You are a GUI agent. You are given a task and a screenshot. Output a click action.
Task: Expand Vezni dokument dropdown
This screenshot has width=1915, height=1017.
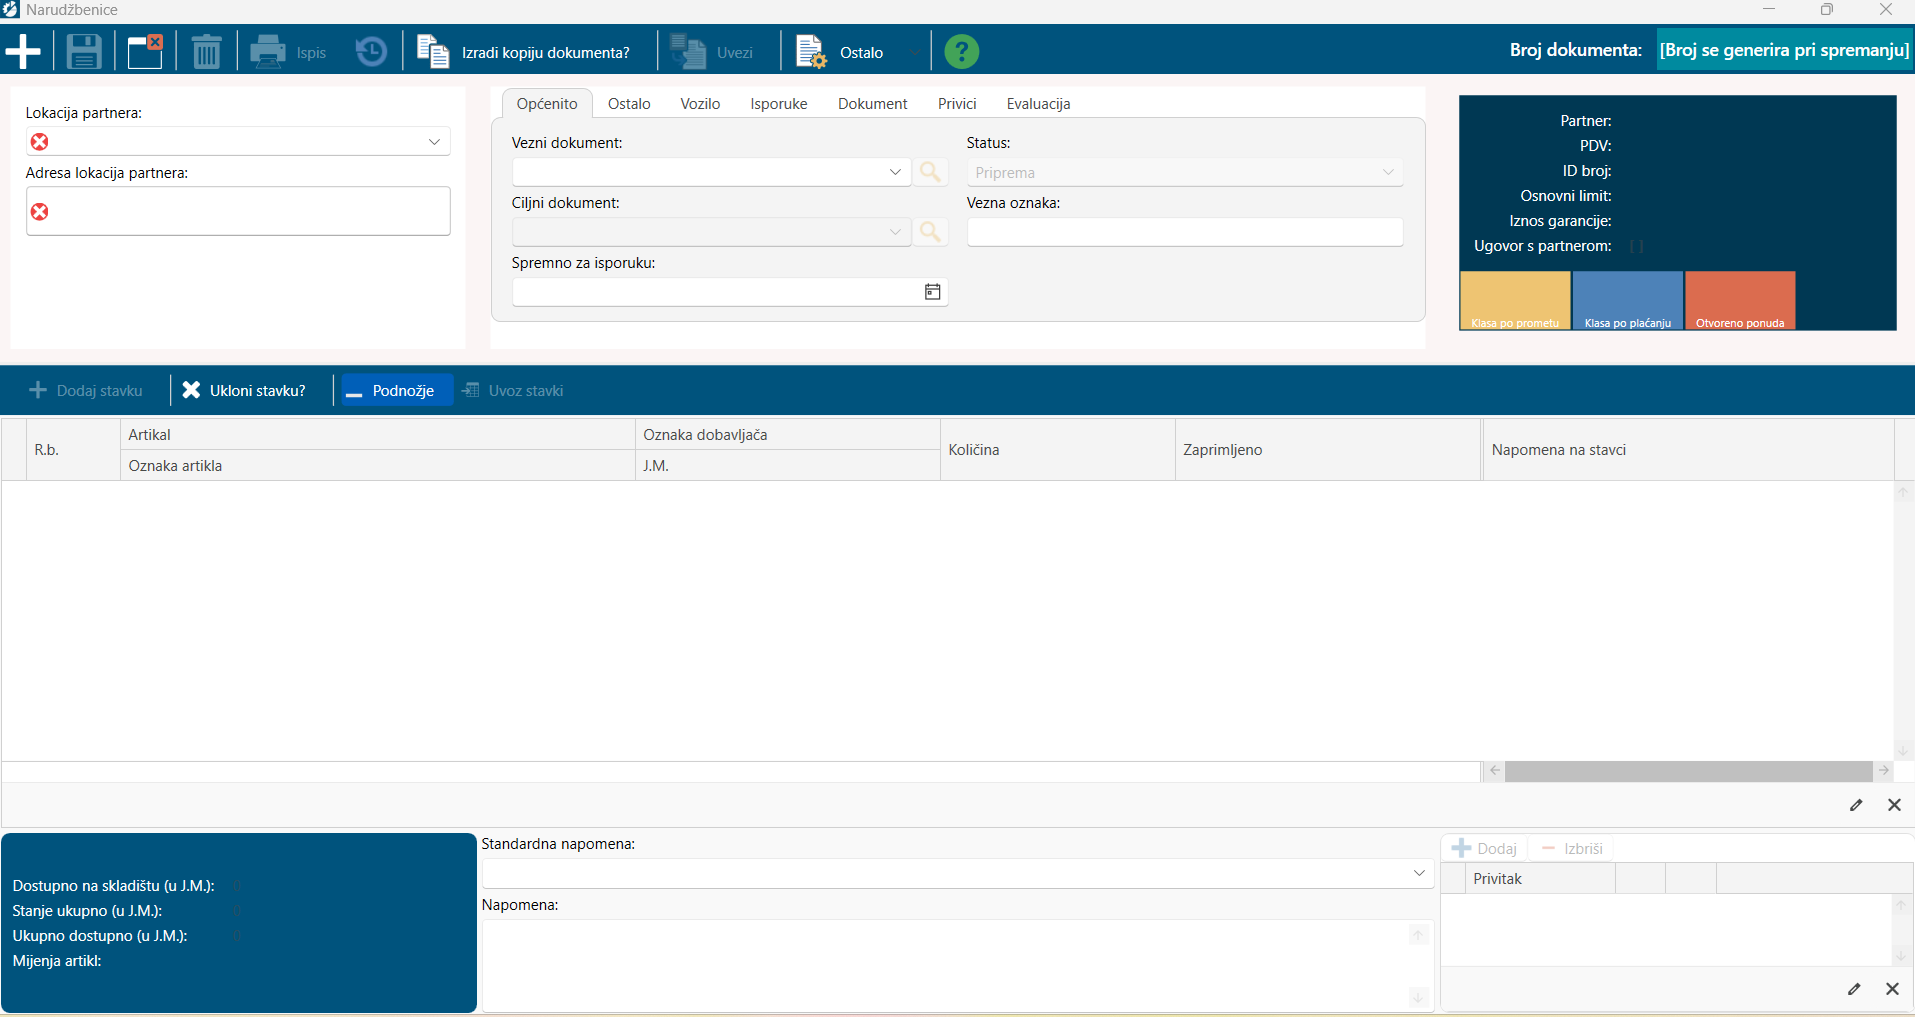(x=895, y=172)
